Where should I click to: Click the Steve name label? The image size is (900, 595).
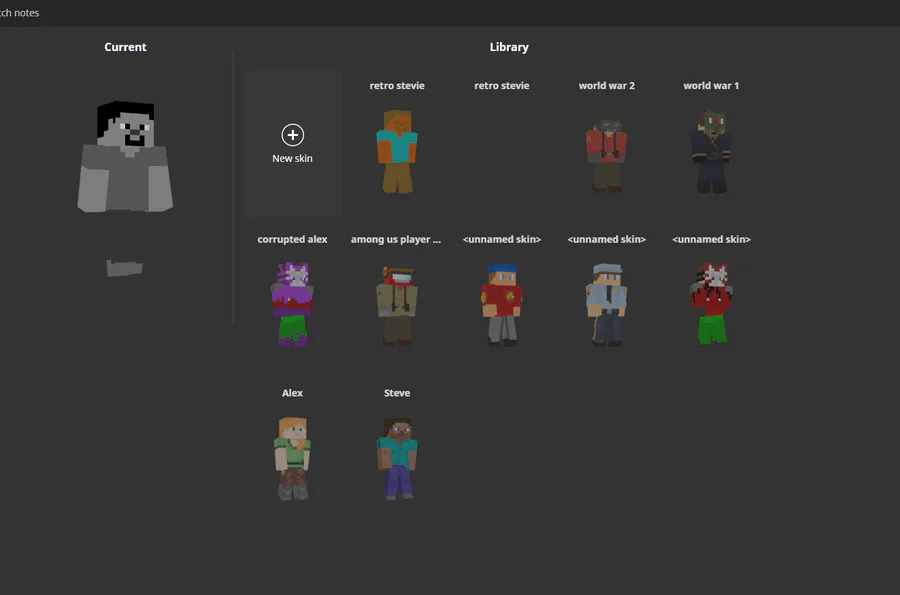pyautogui.click(x=397, y=393)
